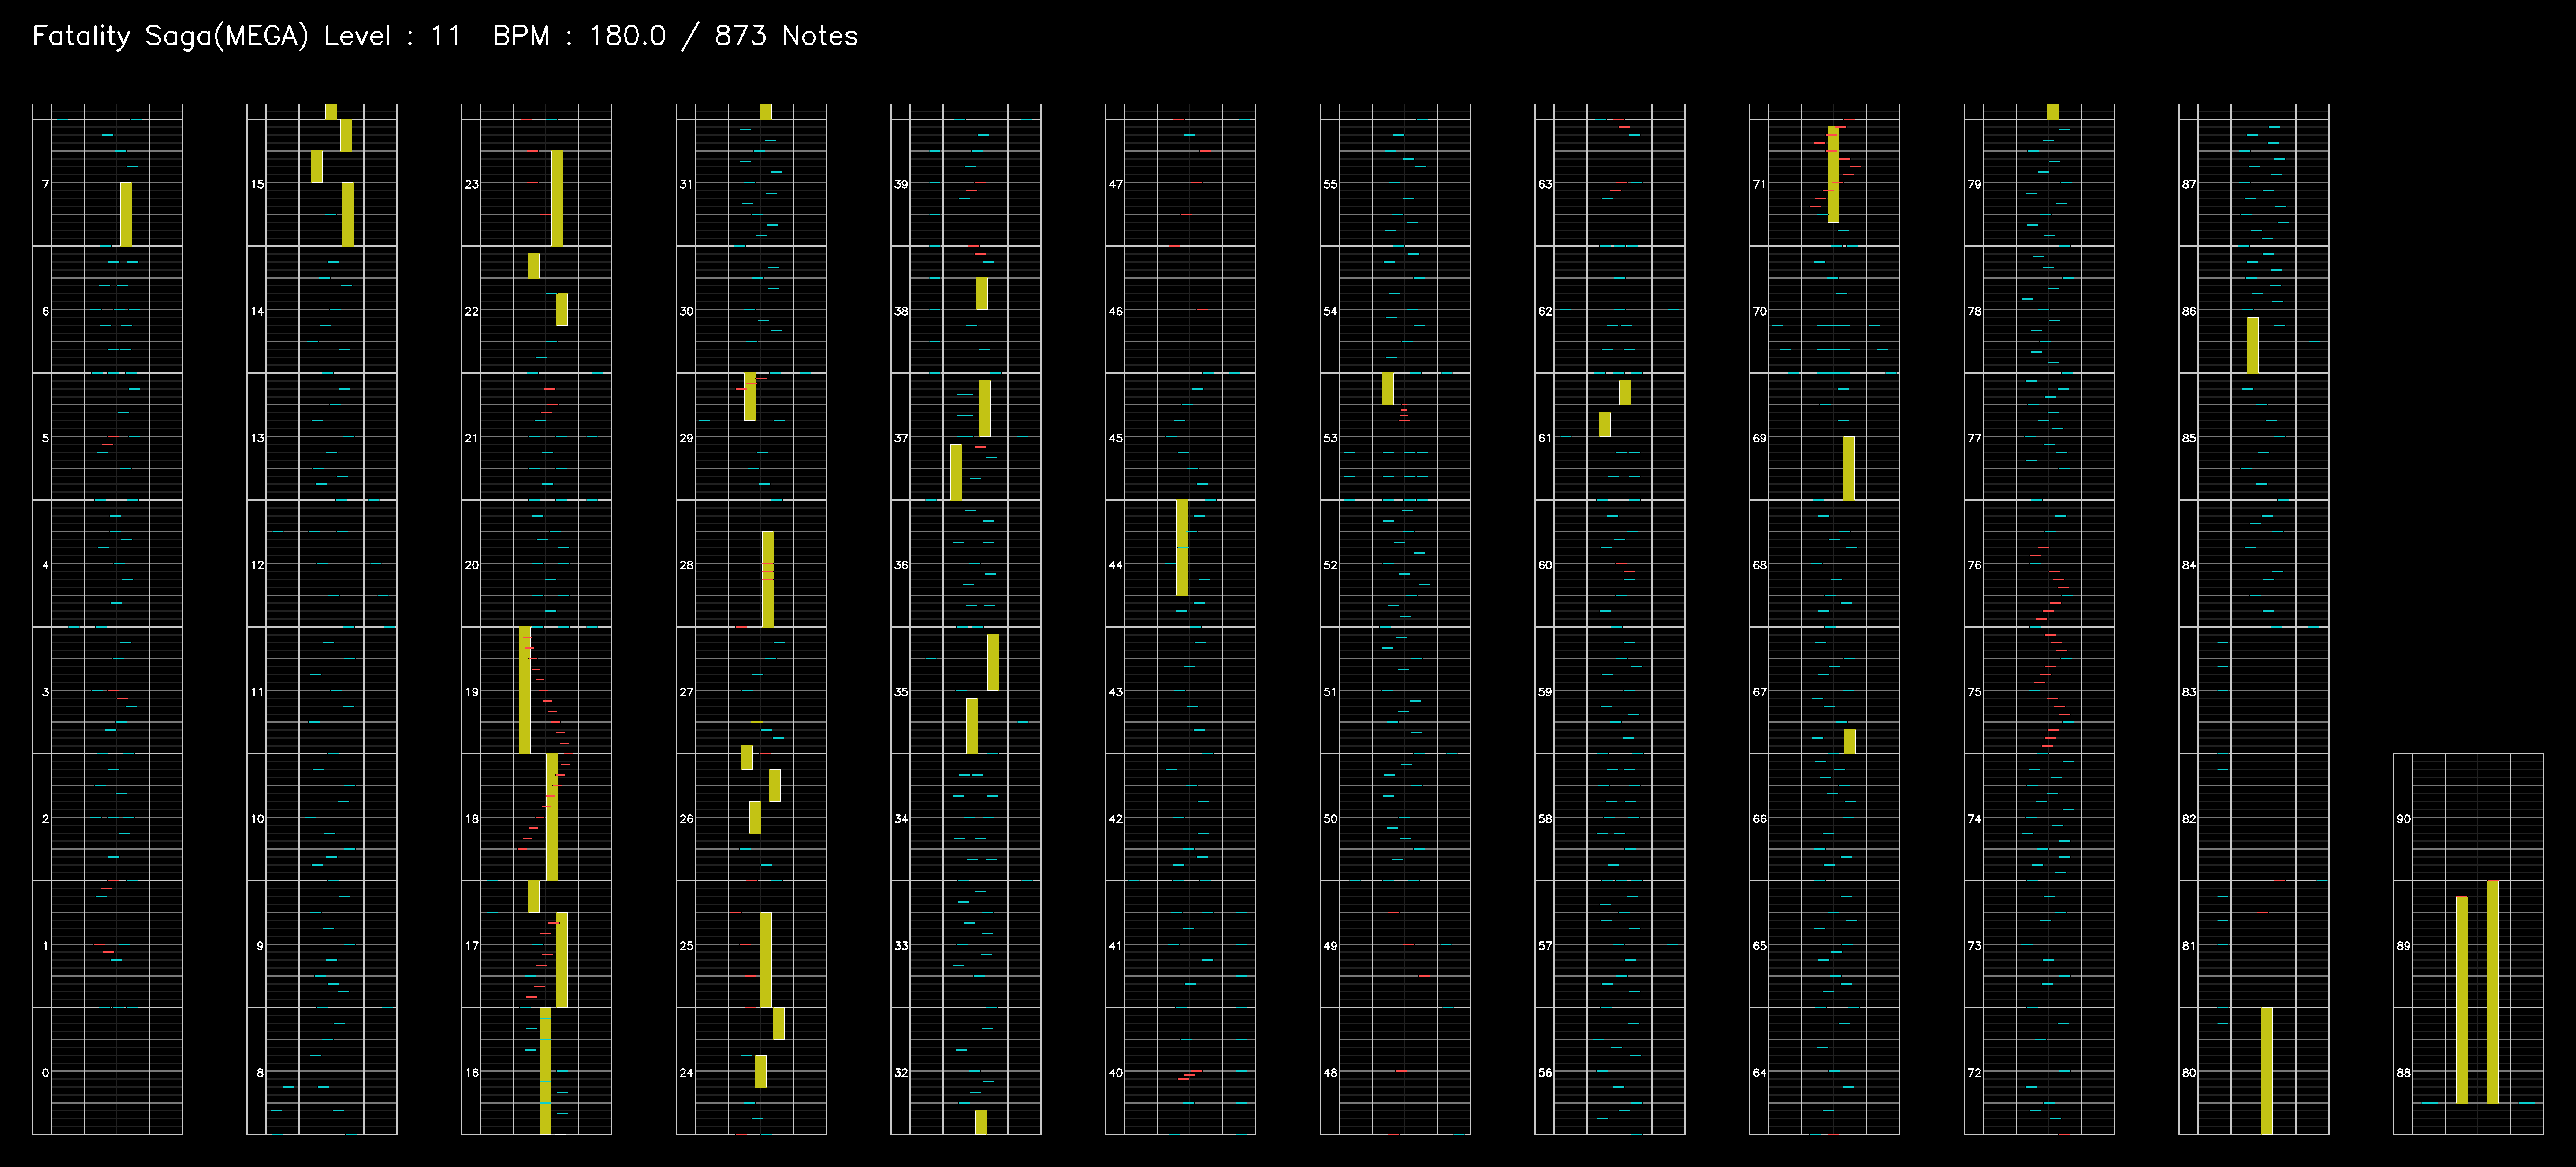
Task: Select measure number 16 label
Action: tap(472, 1073)
